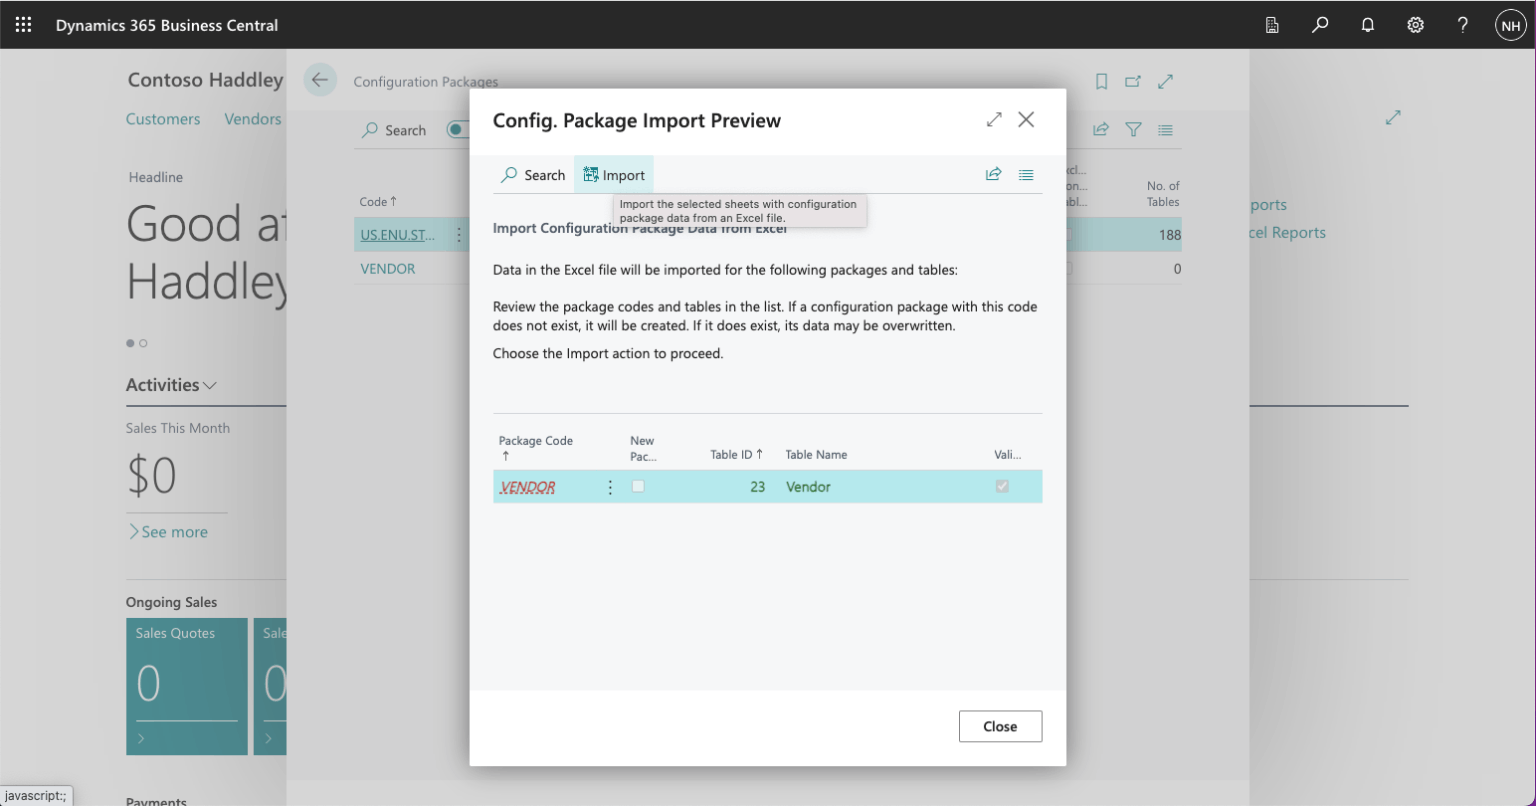Viewport: 1536px width, 806px height.
Task: Click the 188 No. of Tables value
Action: click(1169, 235)
